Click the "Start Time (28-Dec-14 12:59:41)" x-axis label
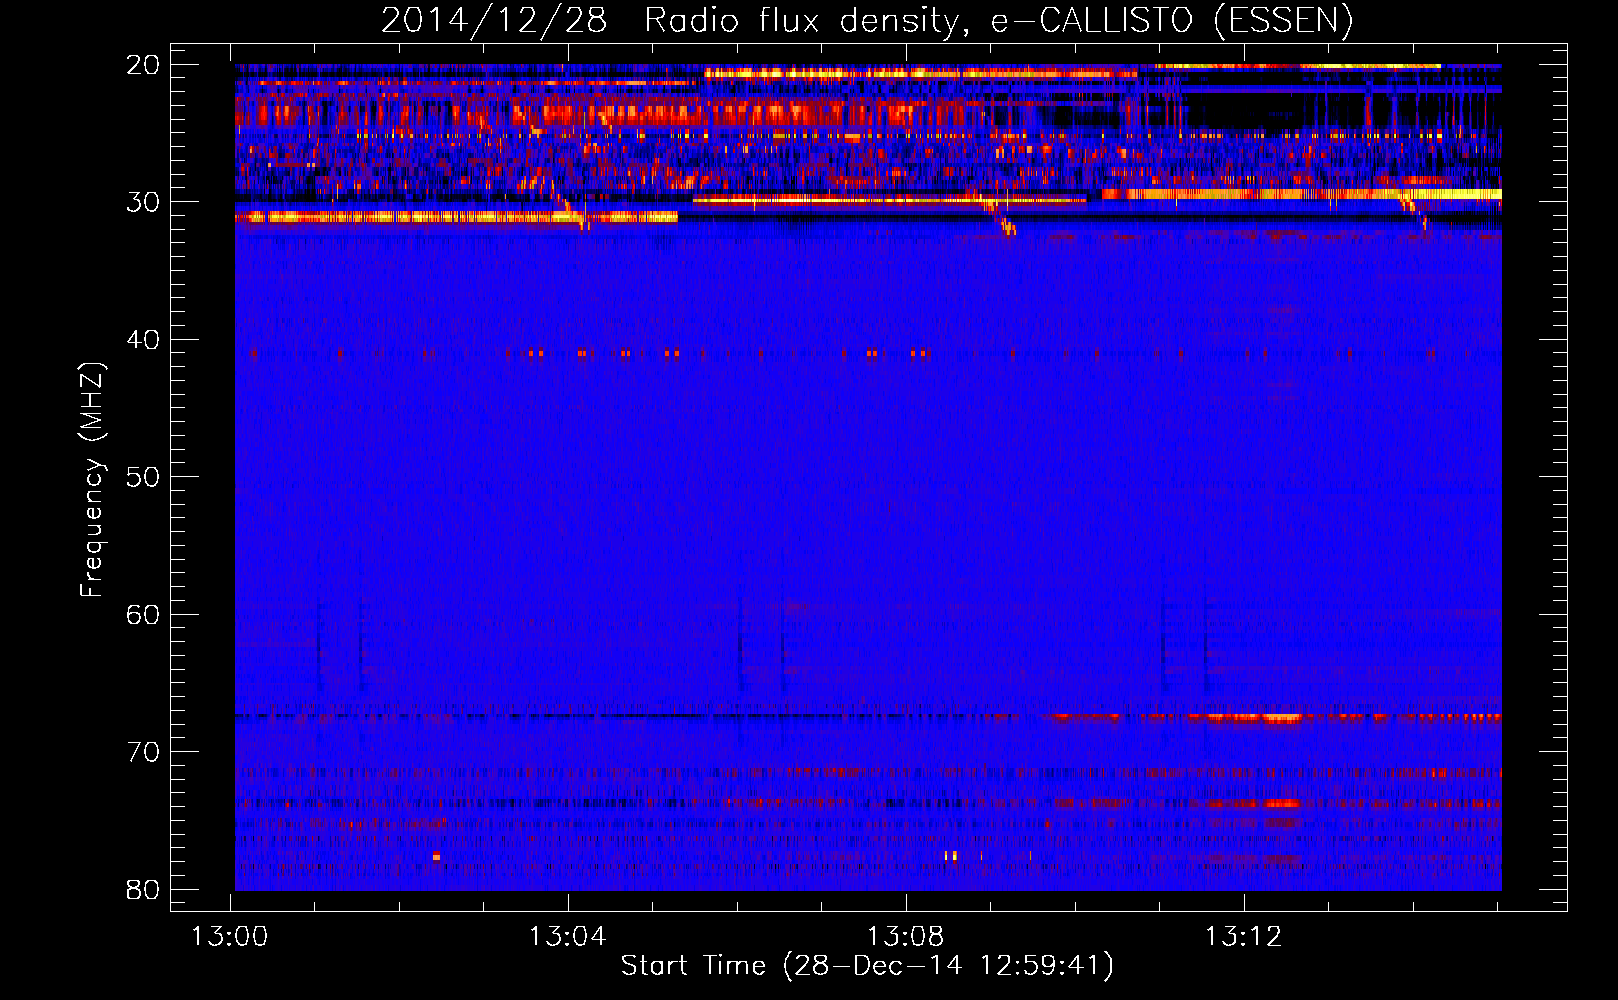The width and height of the screenshot is (1618, 1000). 867,966
